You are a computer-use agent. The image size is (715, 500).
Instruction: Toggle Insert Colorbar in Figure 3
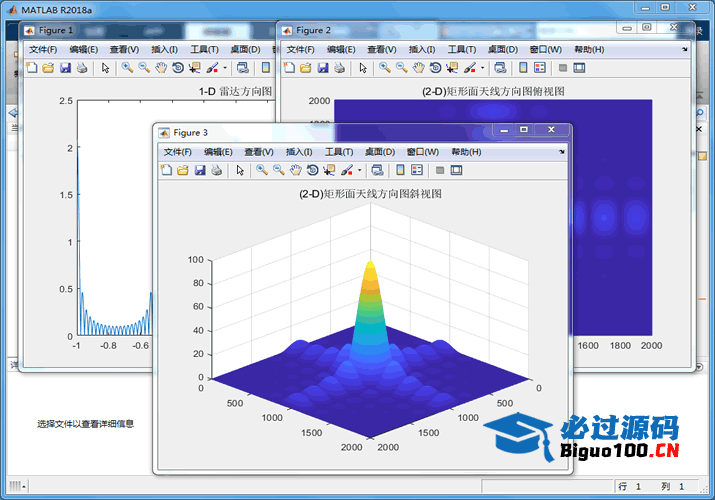(400, 170)
